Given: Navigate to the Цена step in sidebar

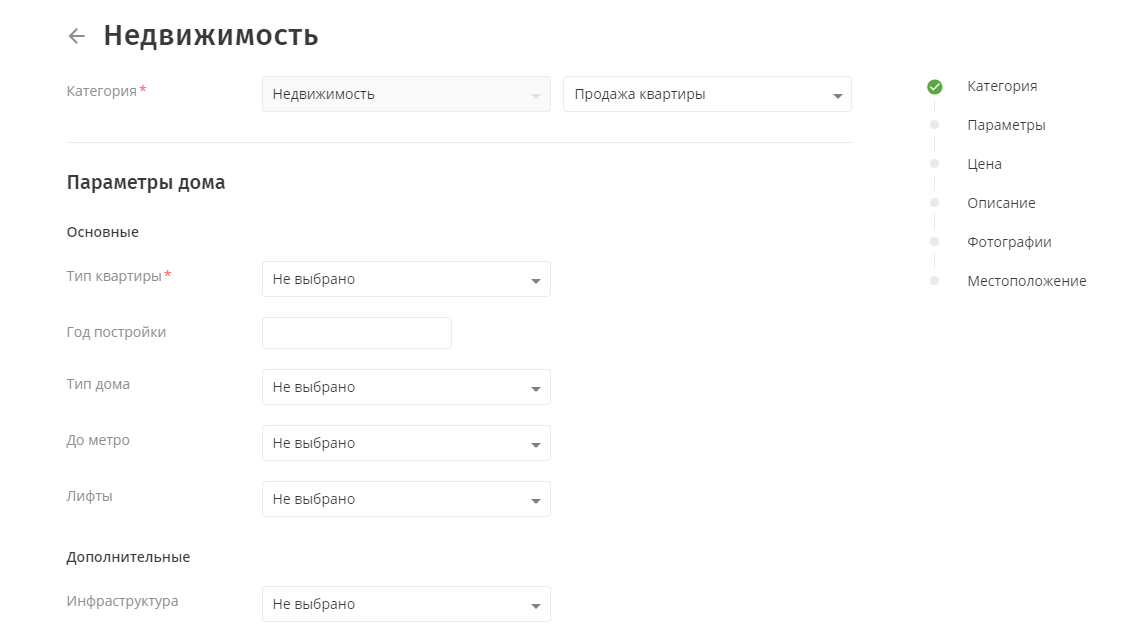Looking at the screenshot, I should pyautogui.click(x=984, y=164).
